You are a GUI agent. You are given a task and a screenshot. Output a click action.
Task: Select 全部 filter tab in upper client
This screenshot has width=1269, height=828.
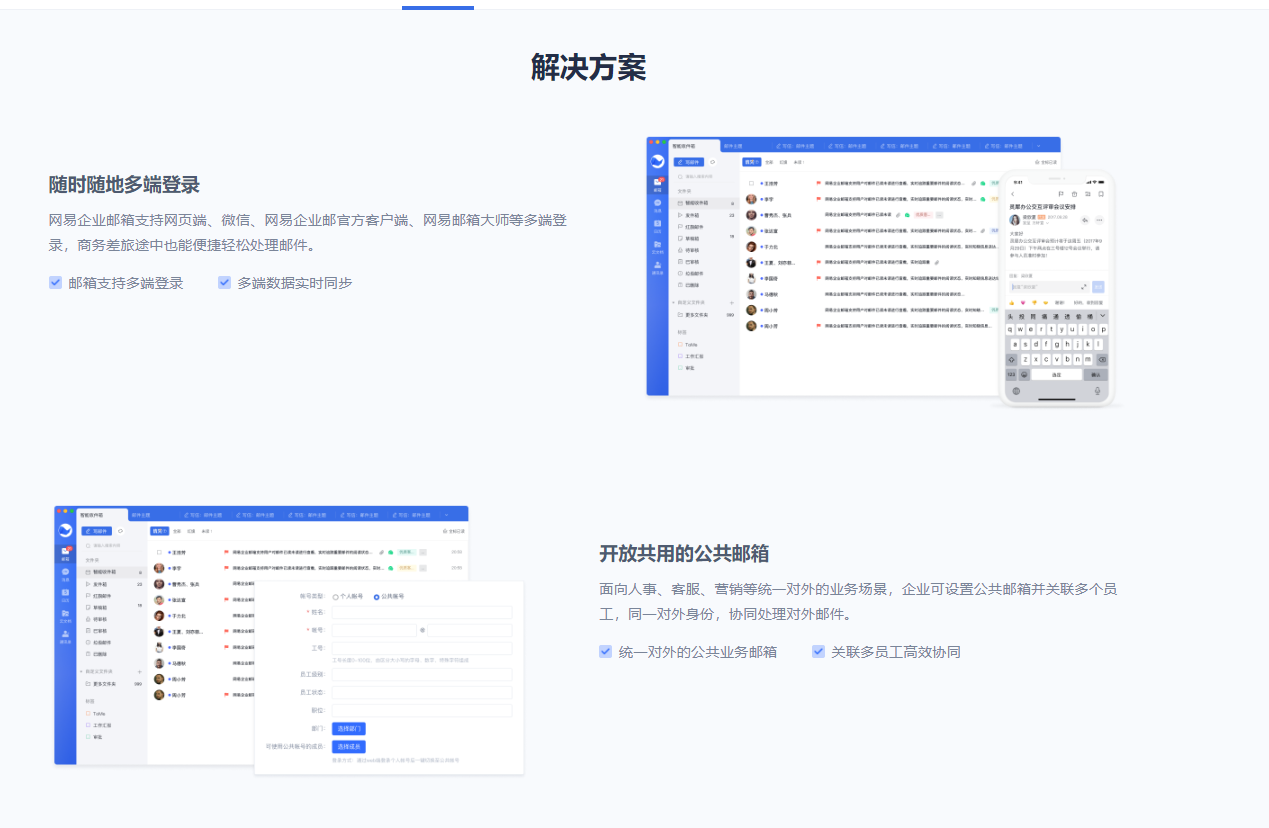pos(769,162)
